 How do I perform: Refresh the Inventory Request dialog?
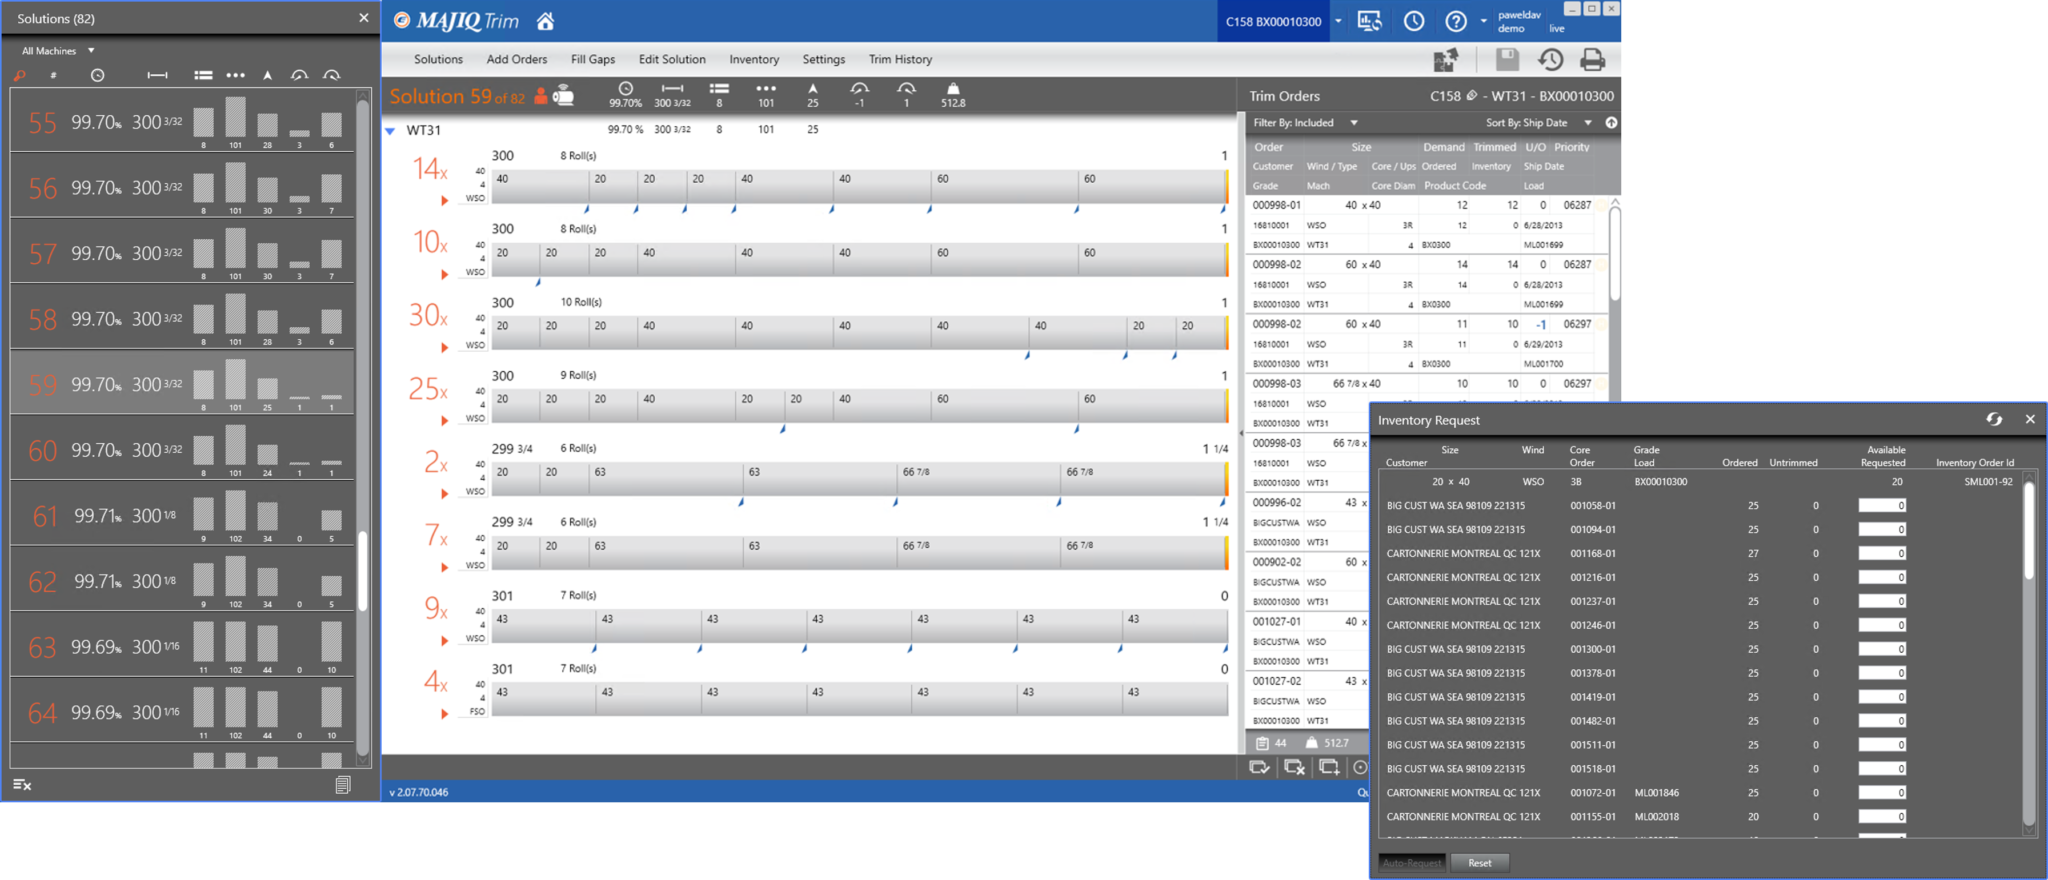pos(1994,420)
